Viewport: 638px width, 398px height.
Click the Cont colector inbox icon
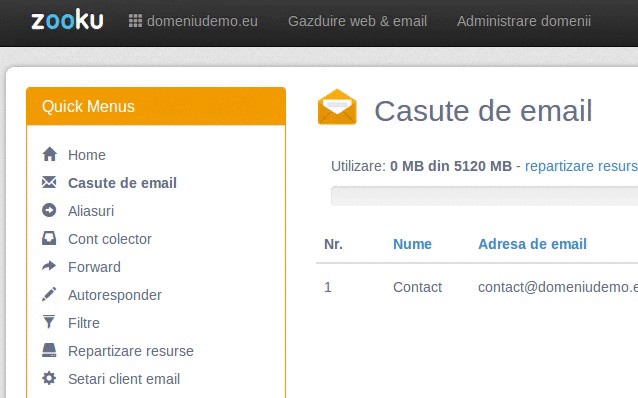coord(49,238)
